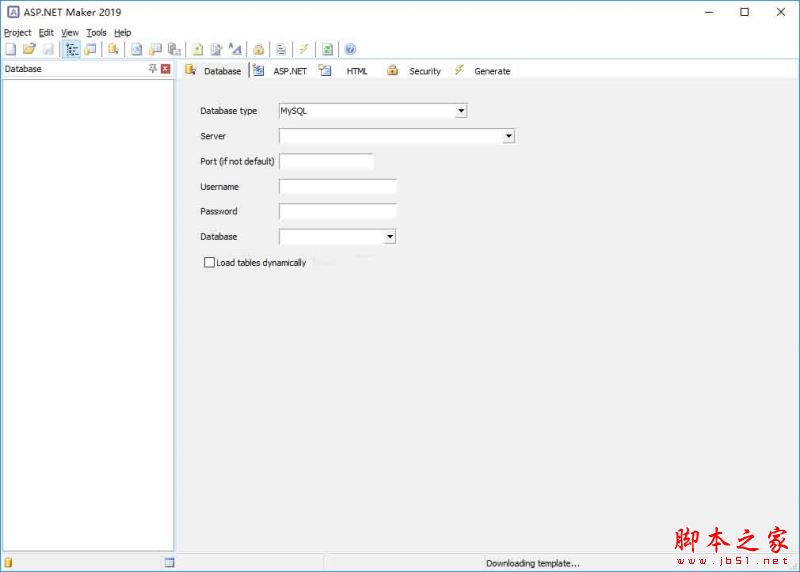
Task: Click the page document toolbar icon with arrow
Action: [137, 49]
